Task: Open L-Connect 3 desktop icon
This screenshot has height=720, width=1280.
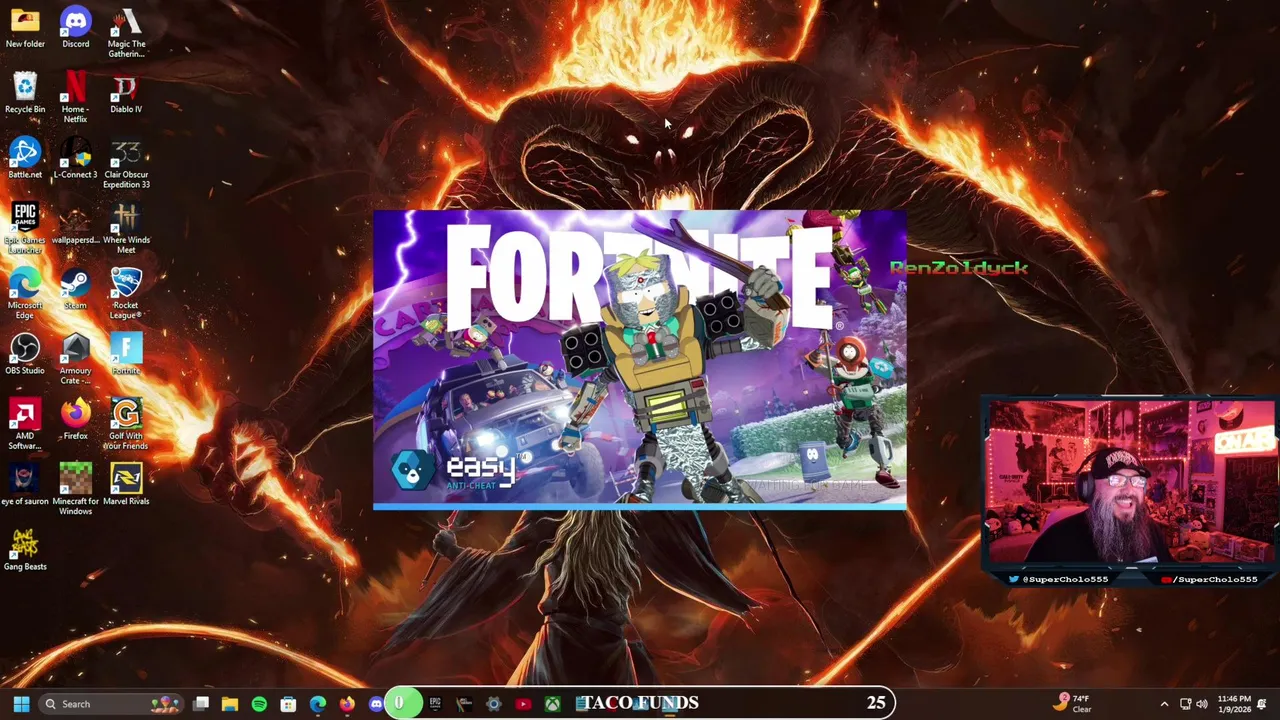Action: [75, 158]
